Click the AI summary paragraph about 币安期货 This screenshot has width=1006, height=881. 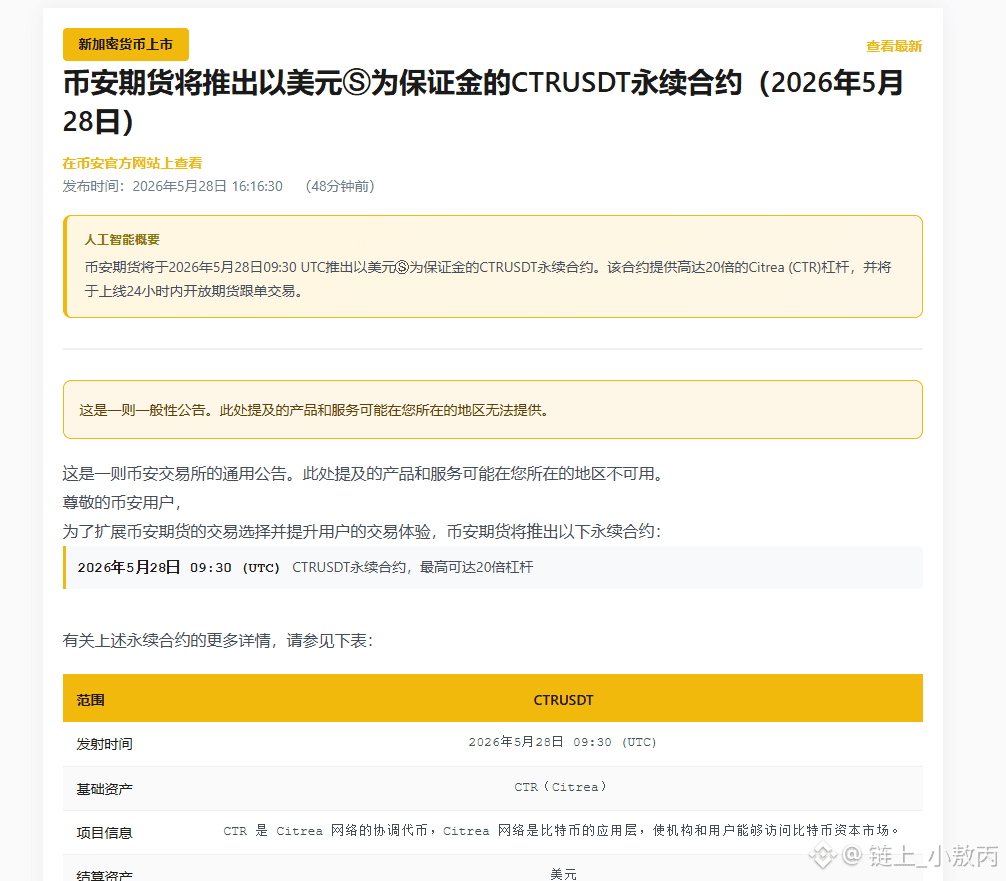[x=488, y=279]
